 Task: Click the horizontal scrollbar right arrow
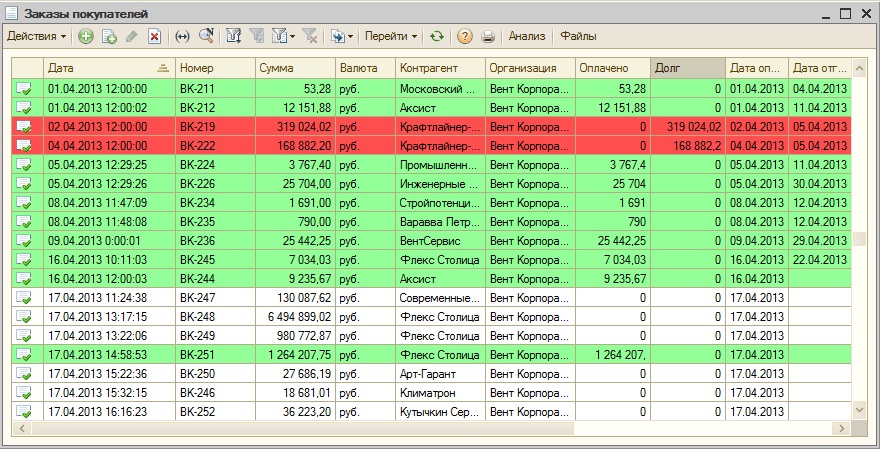pyautogui.click(x=842, y=429)
